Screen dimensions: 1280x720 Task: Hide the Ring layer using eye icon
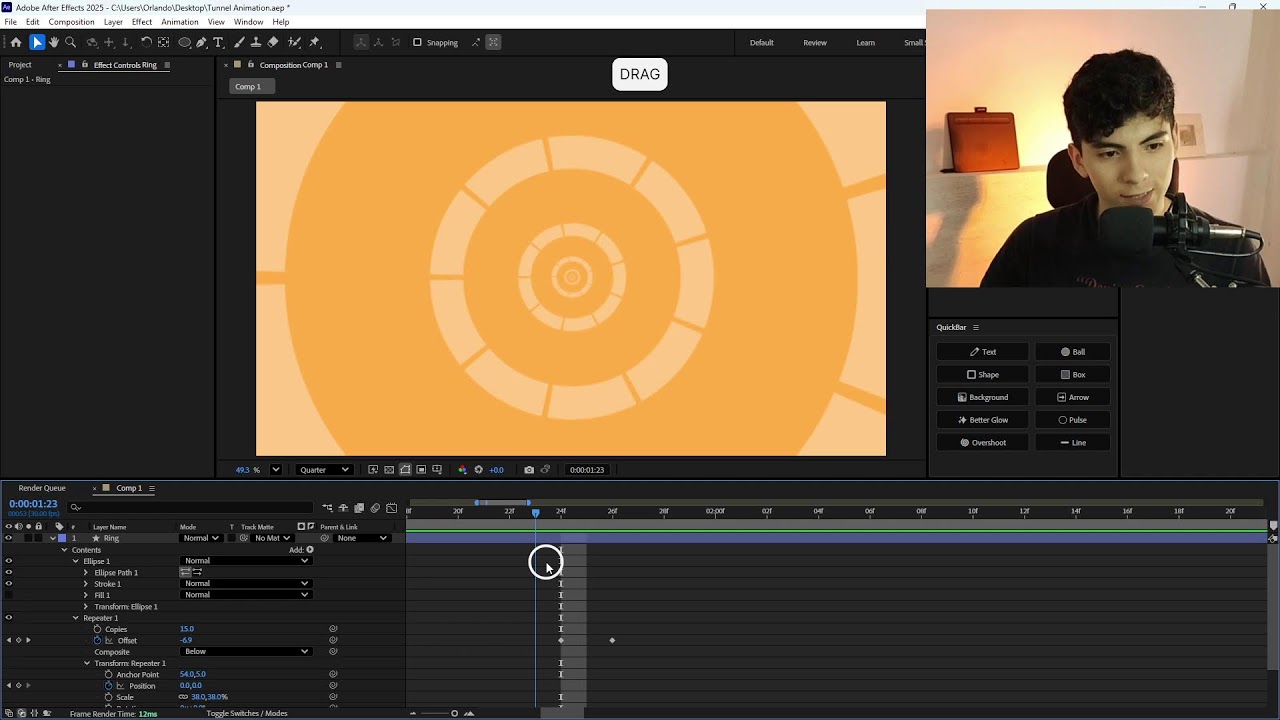(9, 538)
